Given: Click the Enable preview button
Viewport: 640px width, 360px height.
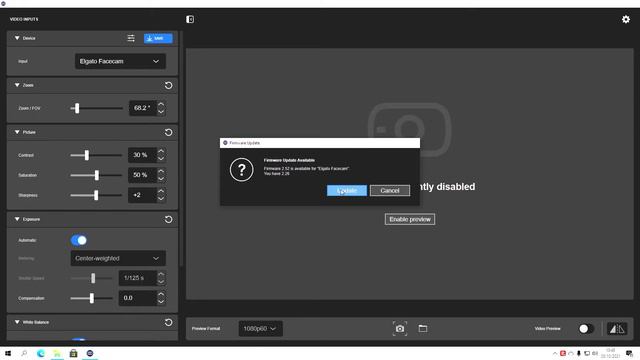Looking at the screenshot, I should click(410, 219).
